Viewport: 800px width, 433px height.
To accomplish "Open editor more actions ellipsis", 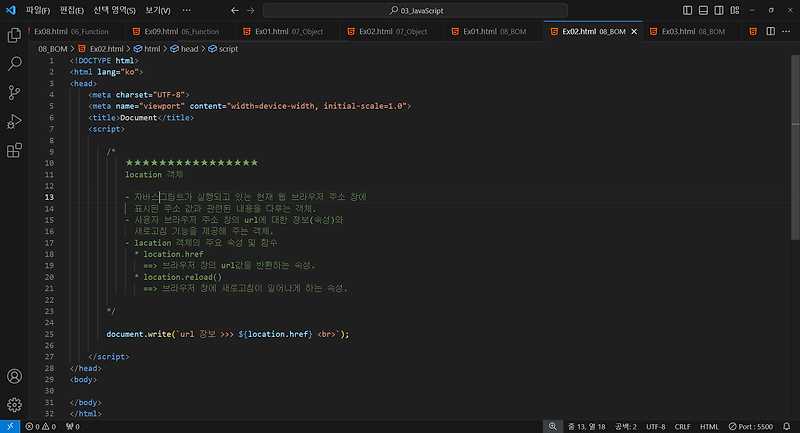I will click(x=786, y=31).
